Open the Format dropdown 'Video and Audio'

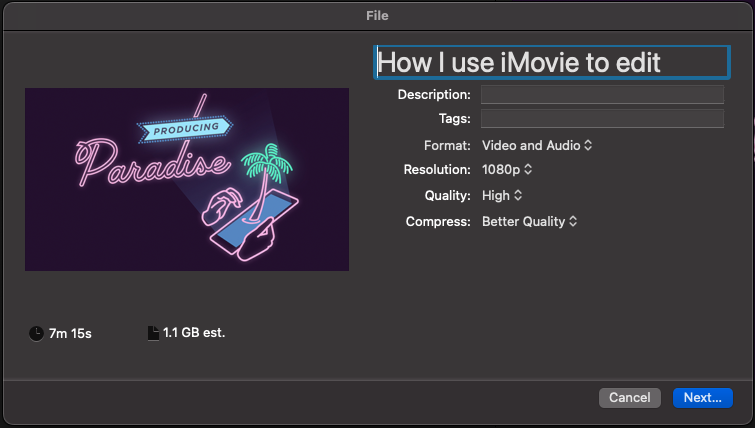(537, 145)
